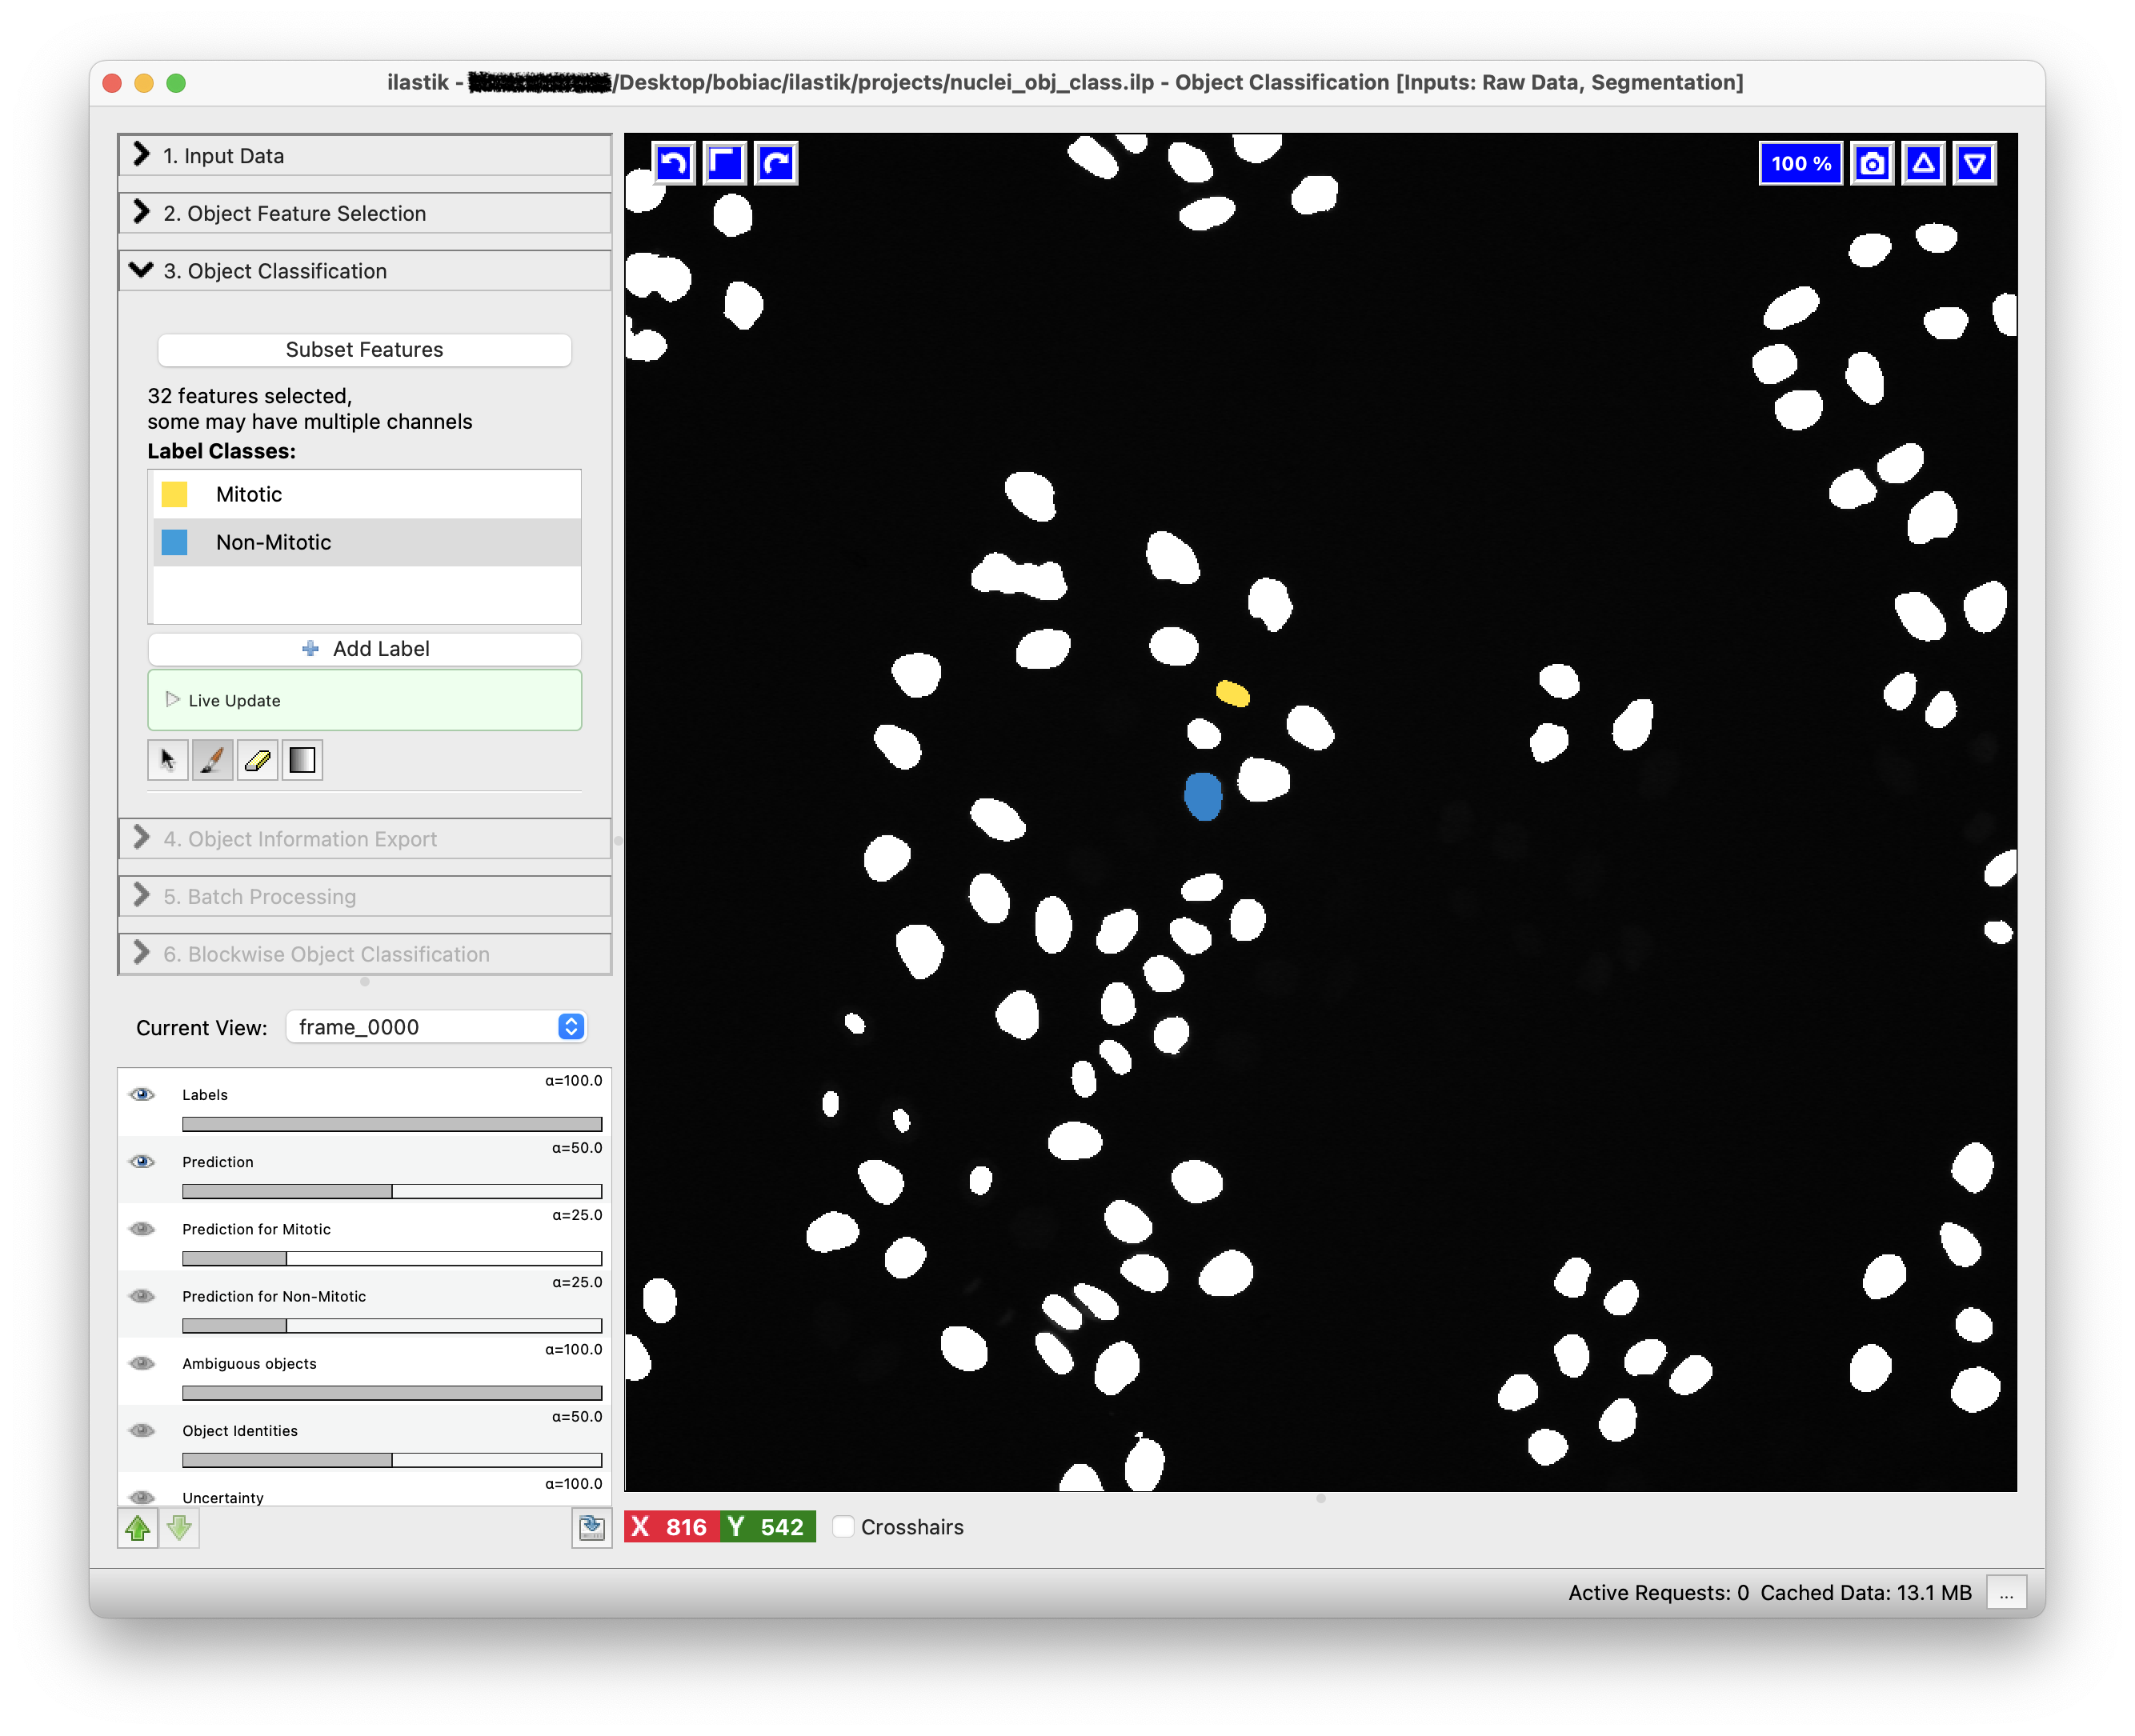The image size is (2135, 1736).
Task: Click the 100 % zoom reset button
Action: [1800, 163]
